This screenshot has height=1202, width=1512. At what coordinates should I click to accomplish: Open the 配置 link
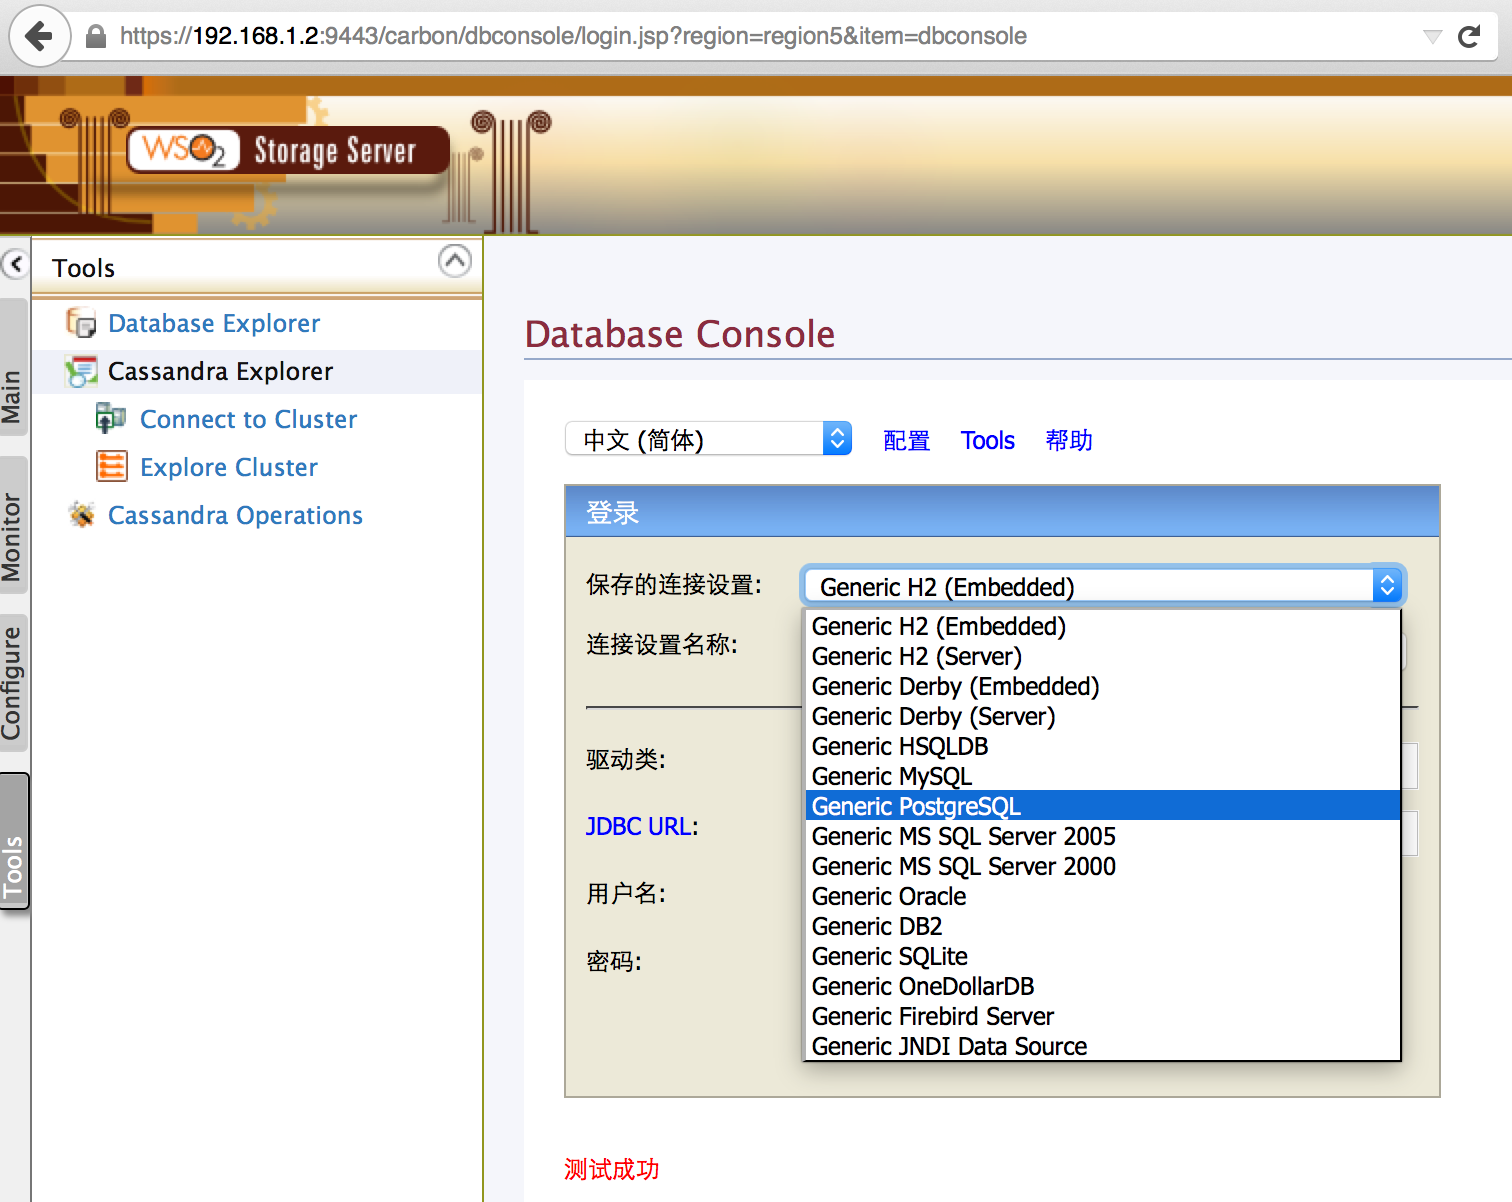pyautogui.click(x=906, y=441)
